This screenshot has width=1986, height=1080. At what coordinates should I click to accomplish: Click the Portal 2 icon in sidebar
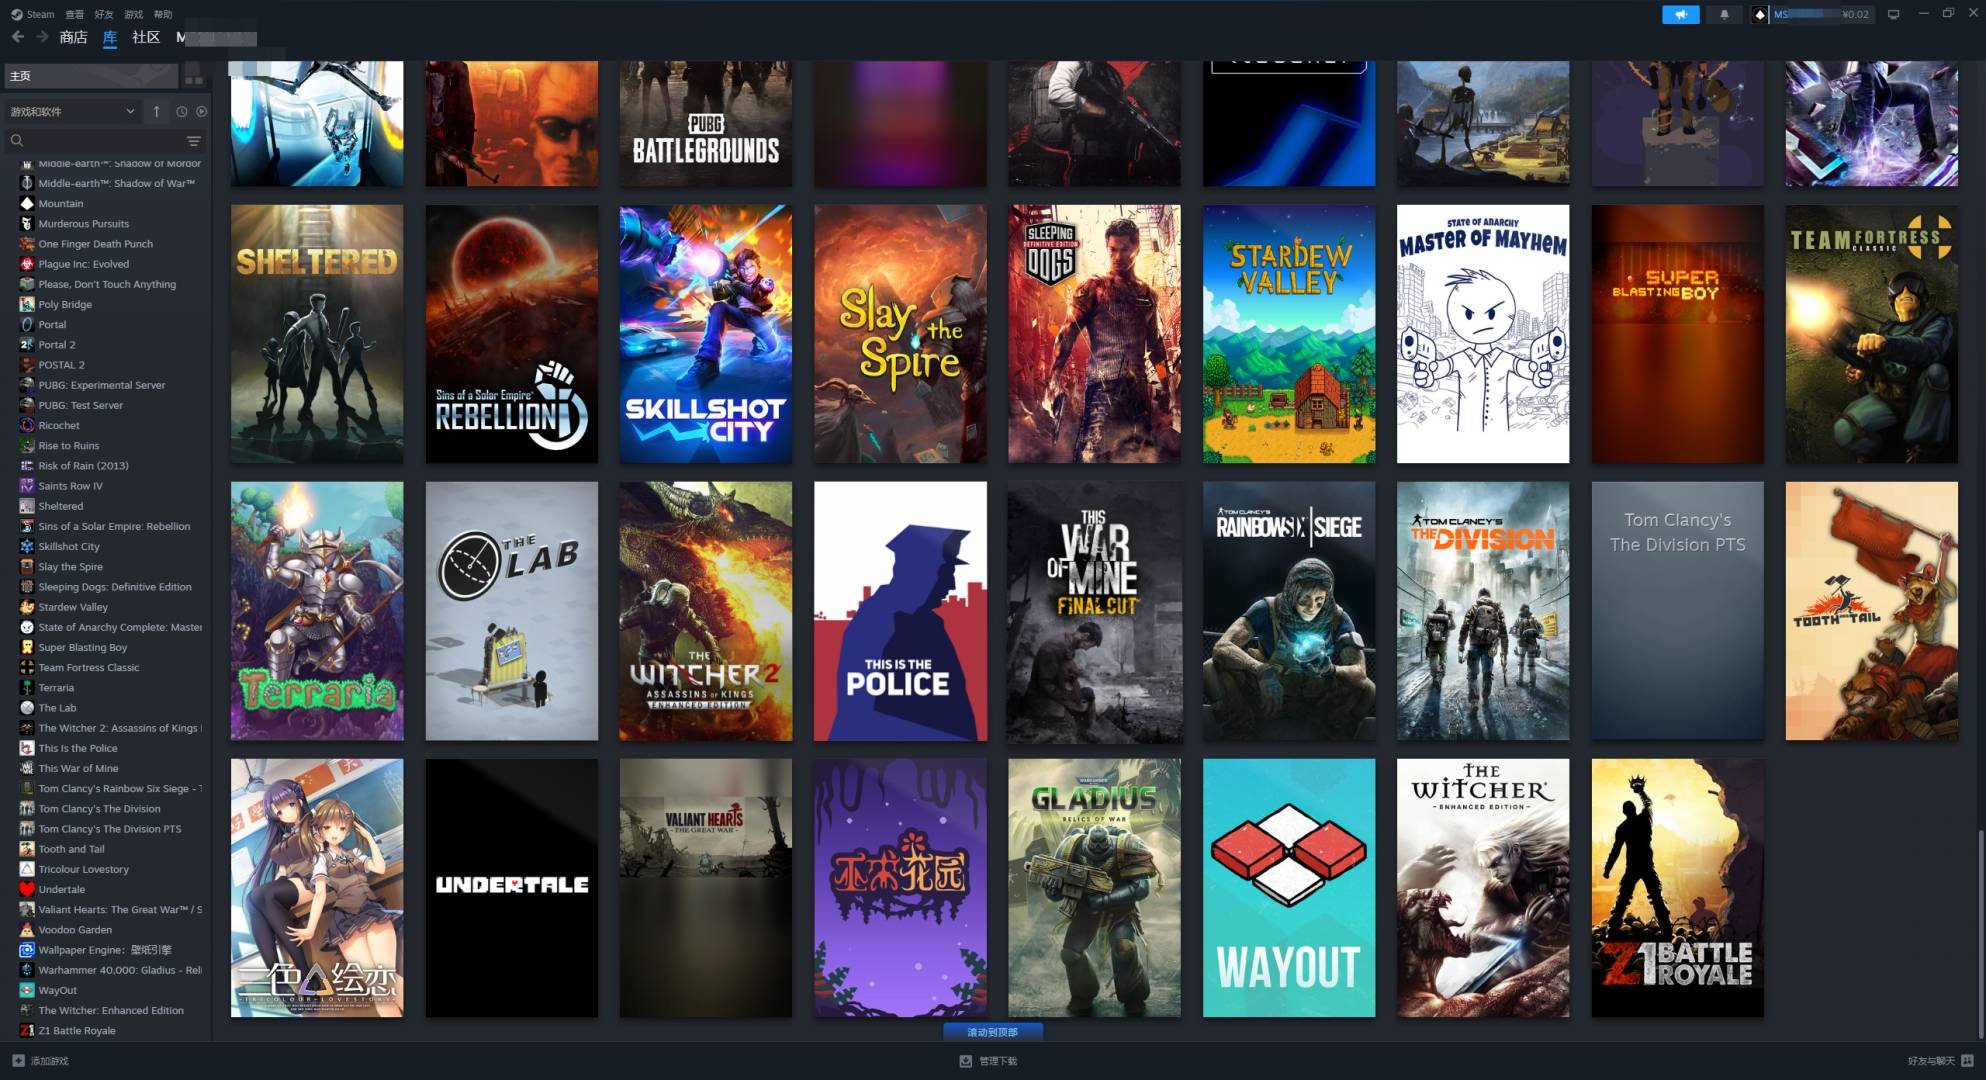tap(27, 344)
